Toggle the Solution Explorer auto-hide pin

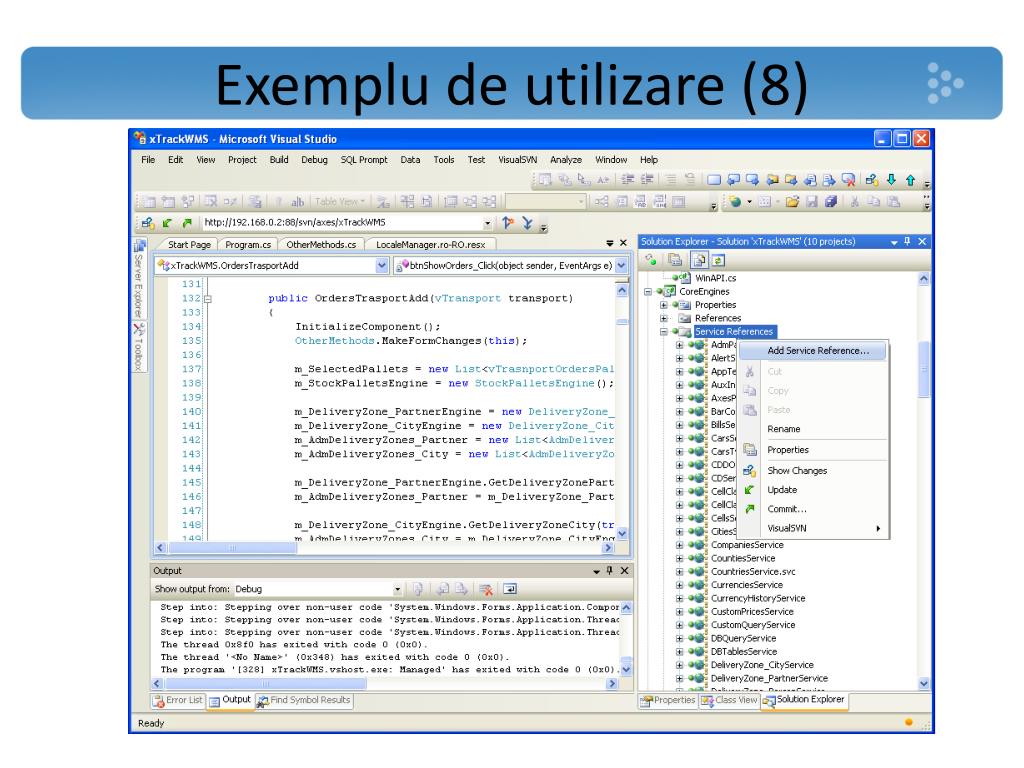click(907, 242)
